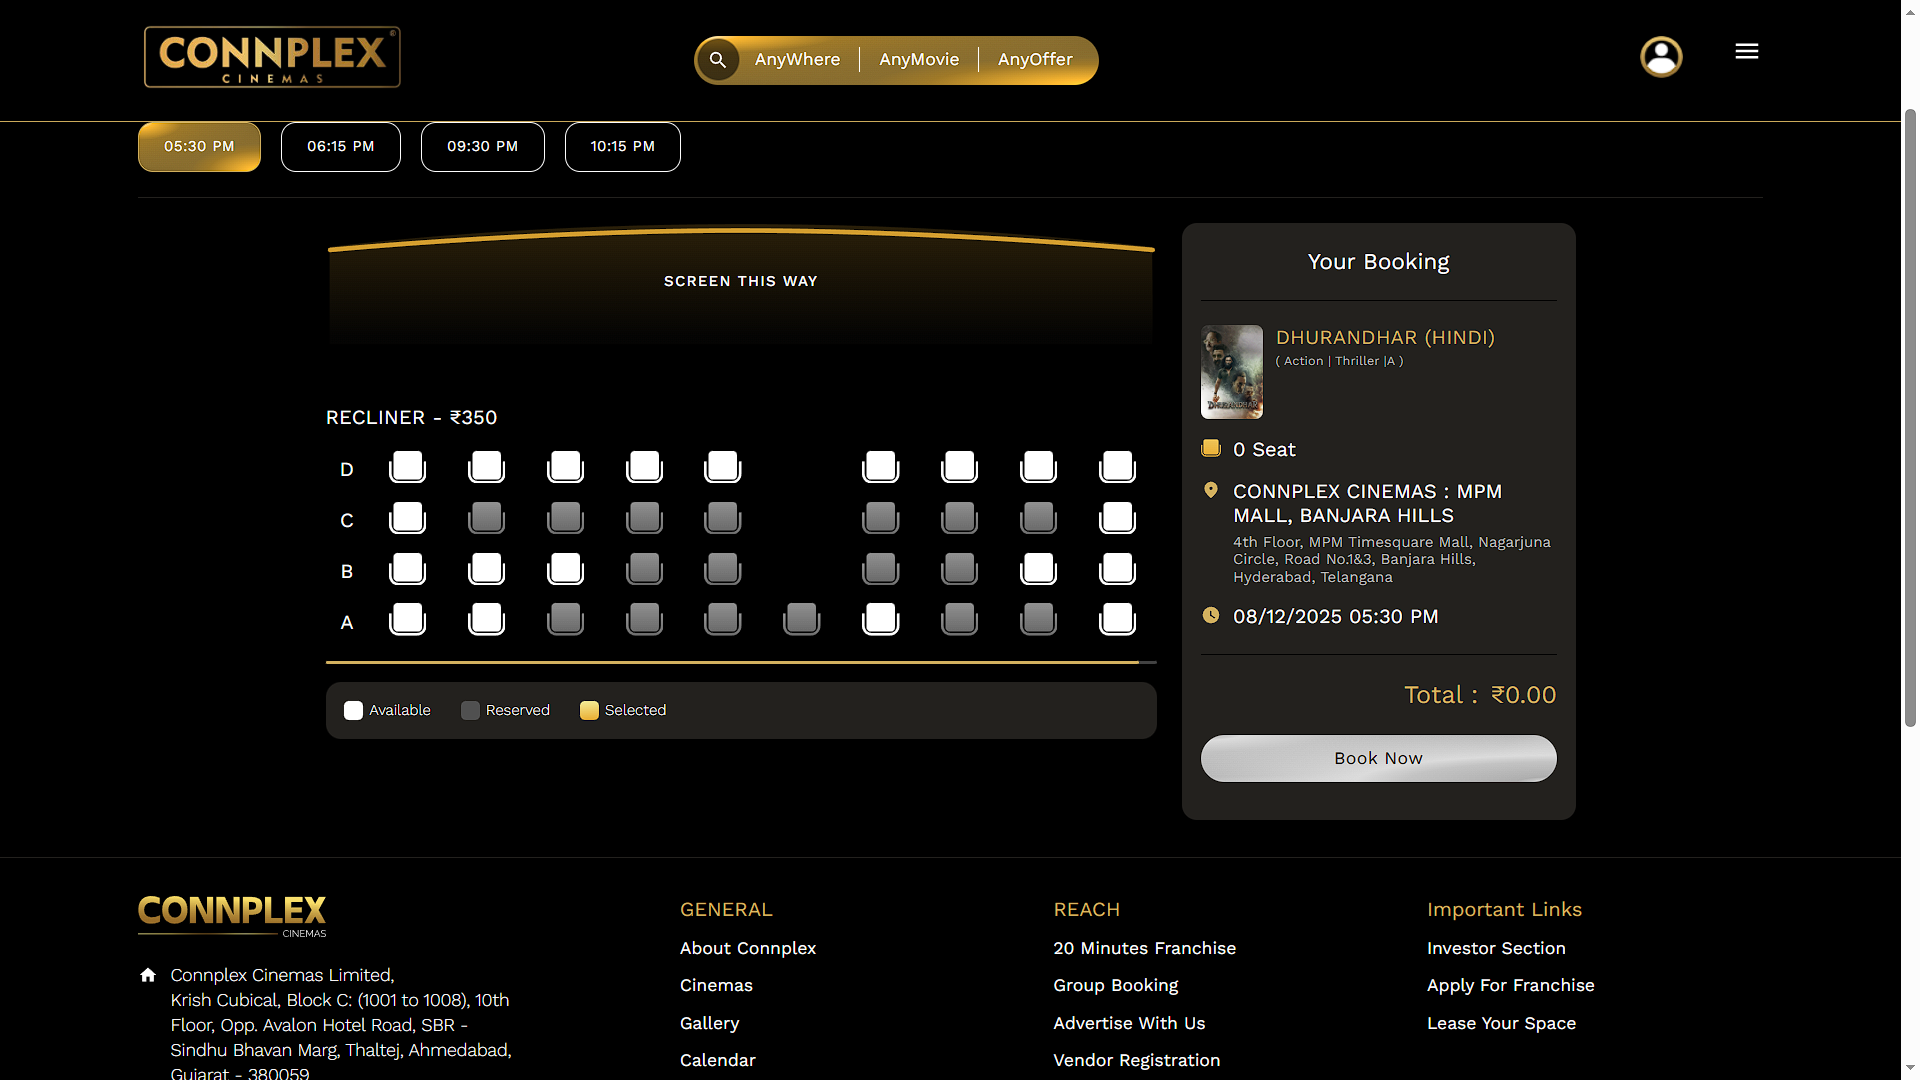Screen dimensions: 1920x1080
Task: Open the AnyMovie selector
Action: (919, 60)
